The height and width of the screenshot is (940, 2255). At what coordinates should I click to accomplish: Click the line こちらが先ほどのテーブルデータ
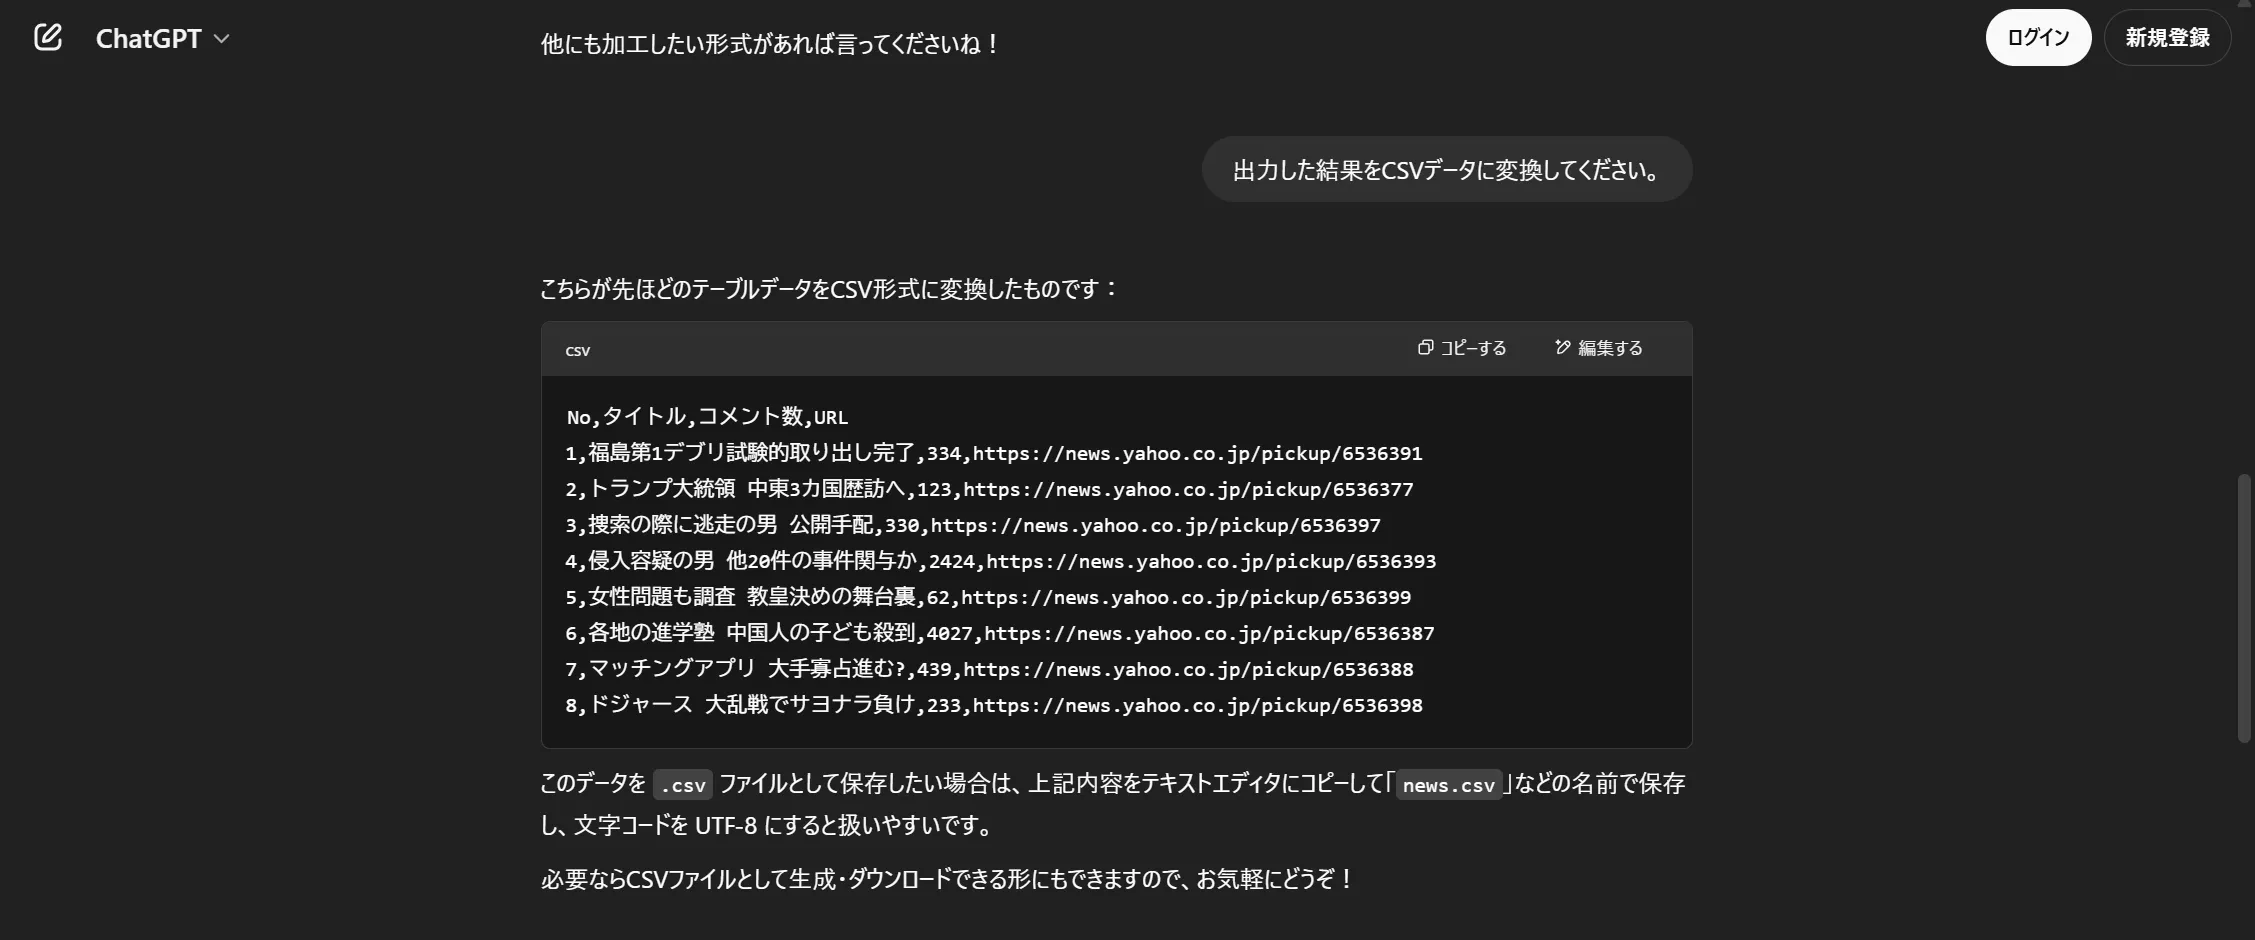(829, 289)
